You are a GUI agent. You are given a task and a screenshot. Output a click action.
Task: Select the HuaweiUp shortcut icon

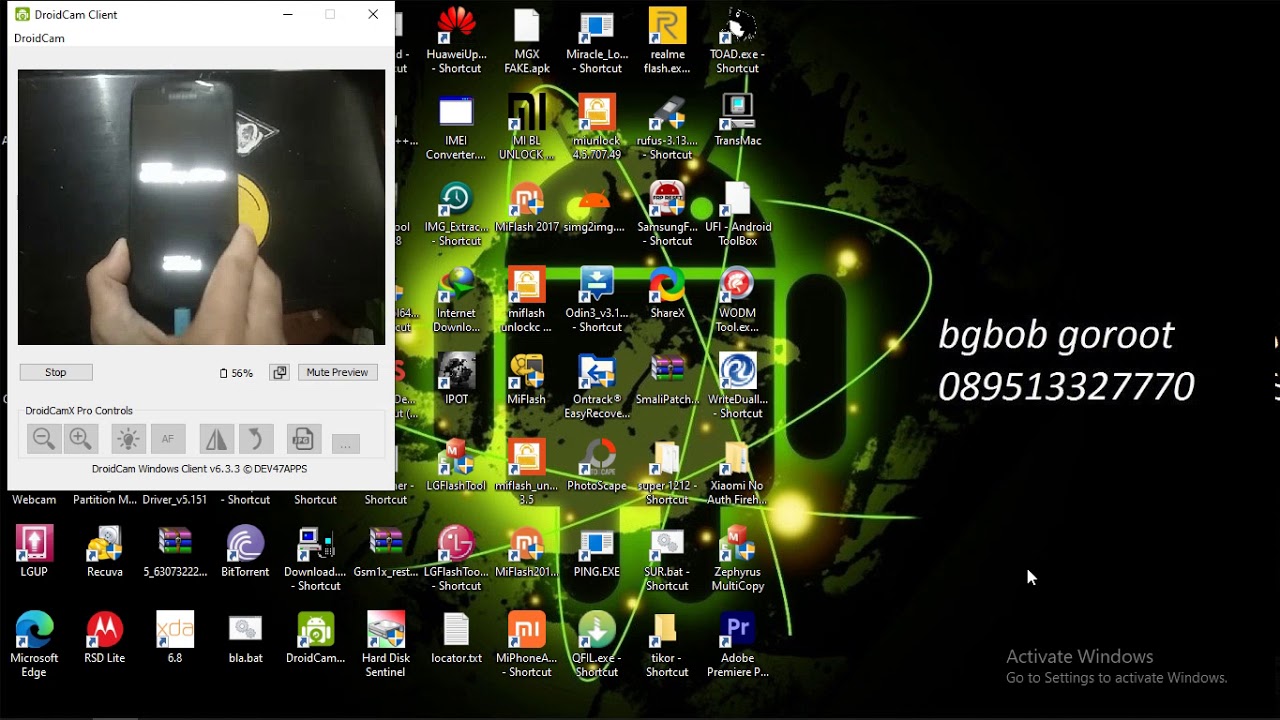point(456,41)
